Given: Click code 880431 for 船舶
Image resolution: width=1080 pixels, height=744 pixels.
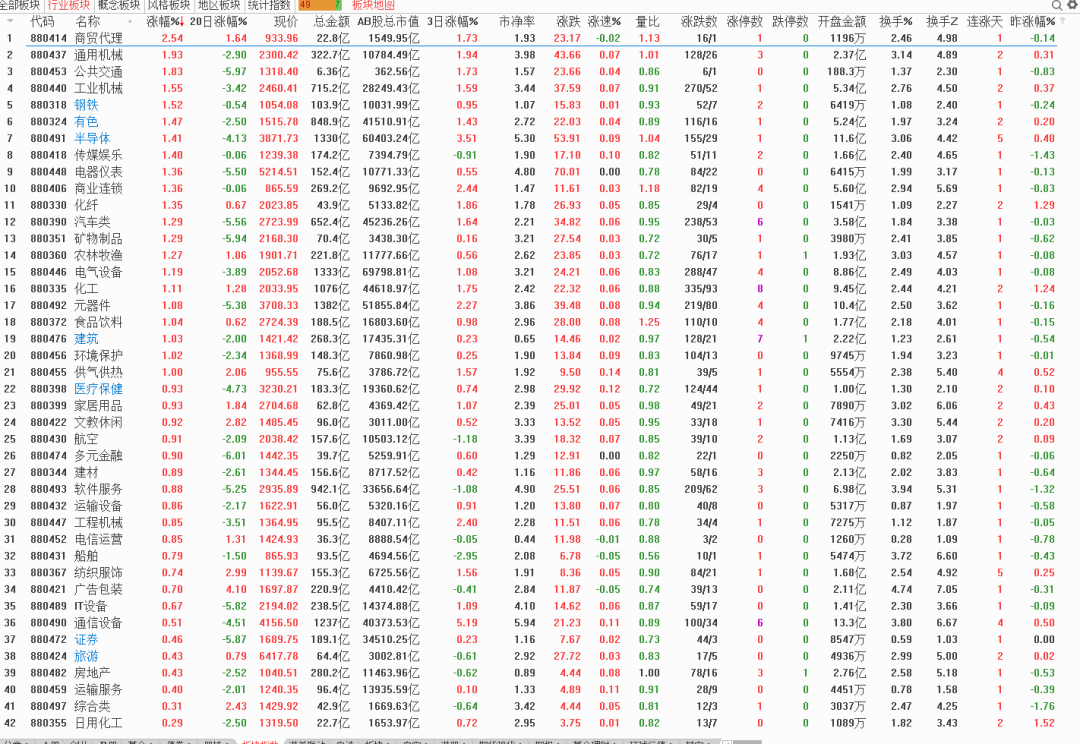Looking at the screenshot, I should (x=48, y=556).
